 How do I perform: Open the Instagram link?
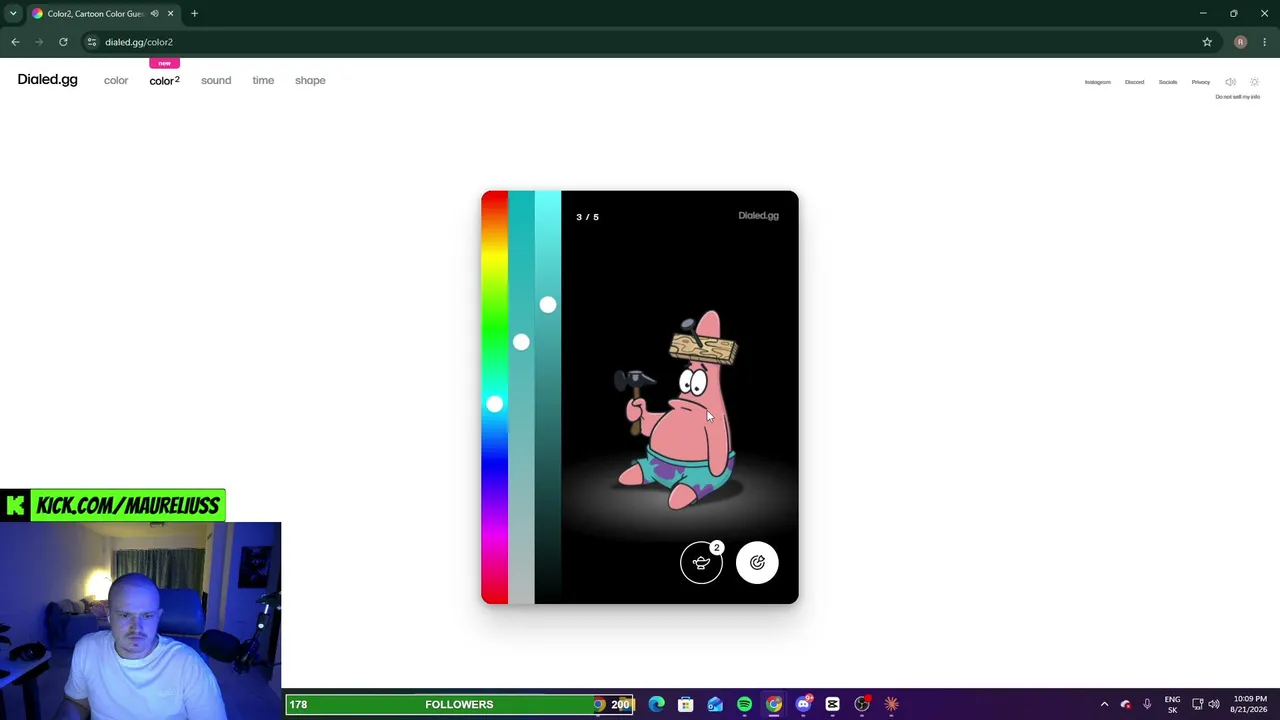1098,82
